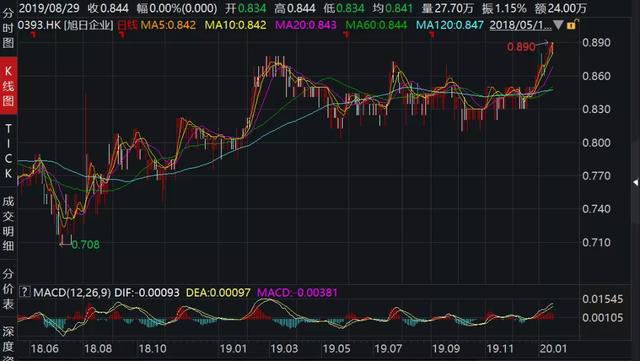Click the MA20:0.843 indicator label
Image resolution: width=640 pixels, height=361 pixels.
point(306,25)
